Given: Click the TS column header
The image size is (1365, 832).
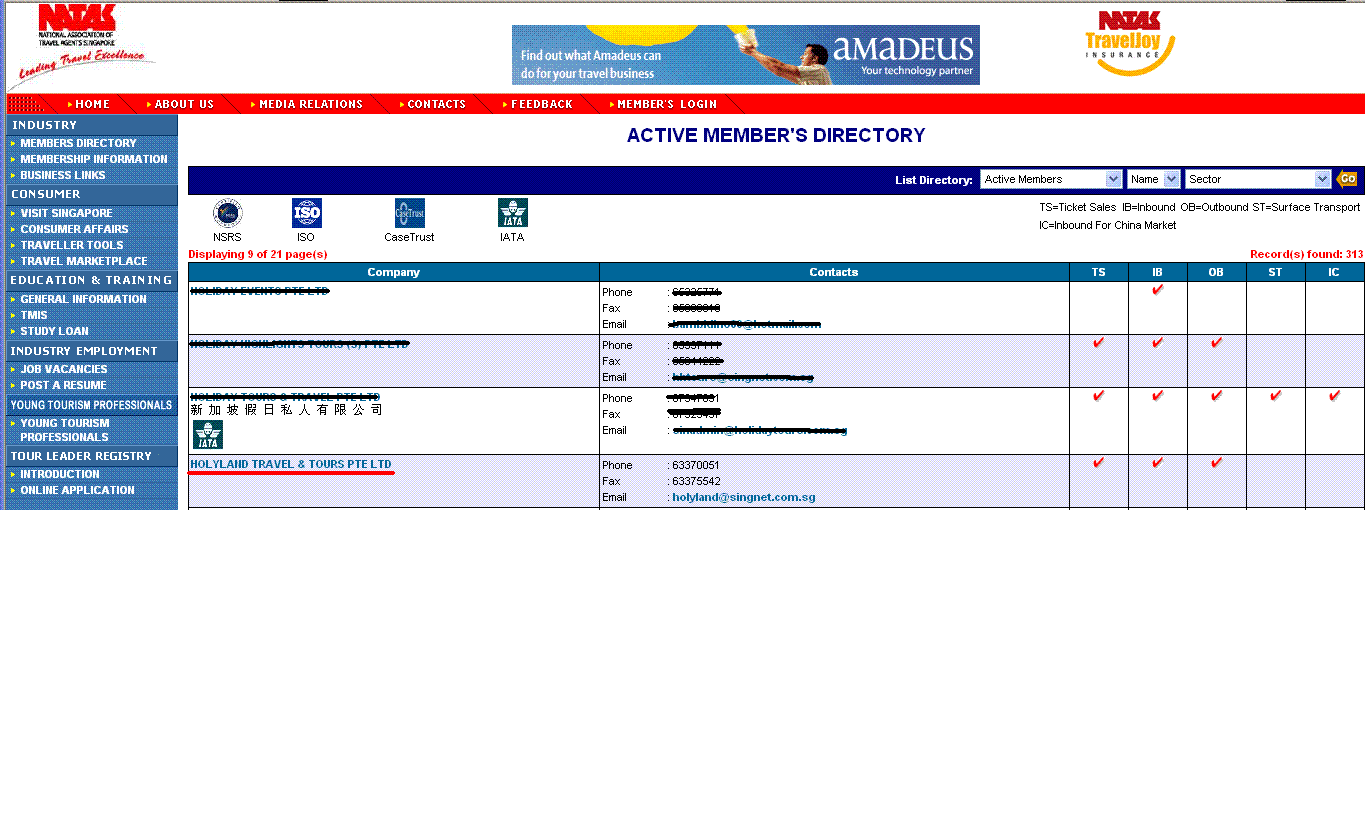Looking at the screenshot, I should (x=1099, y=272).
